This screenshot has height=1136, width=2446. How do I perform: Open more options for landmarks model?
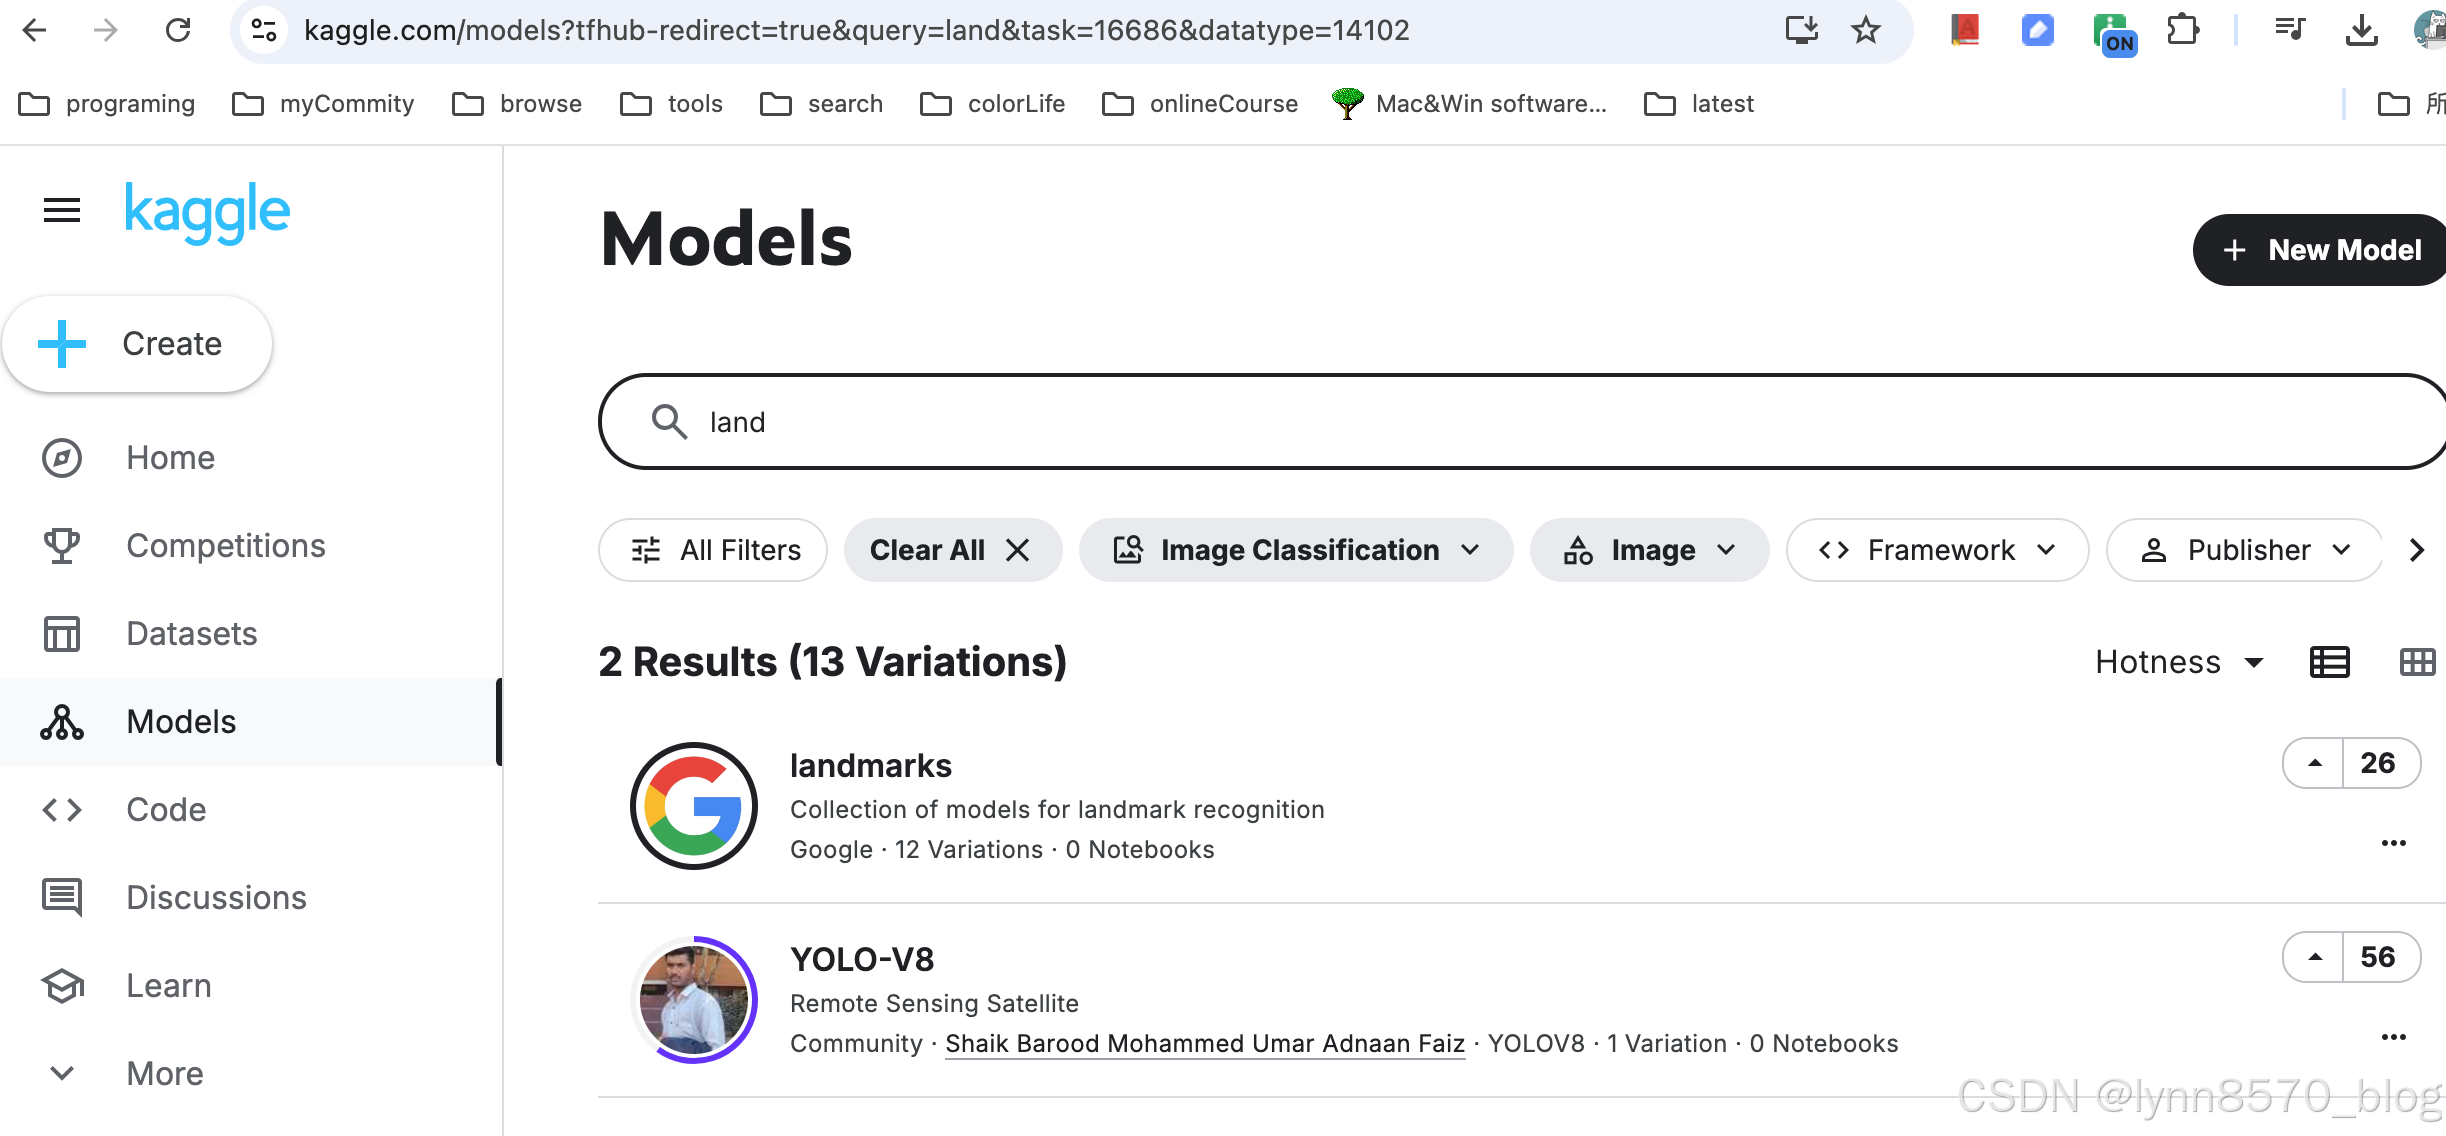pos(2394,843)
